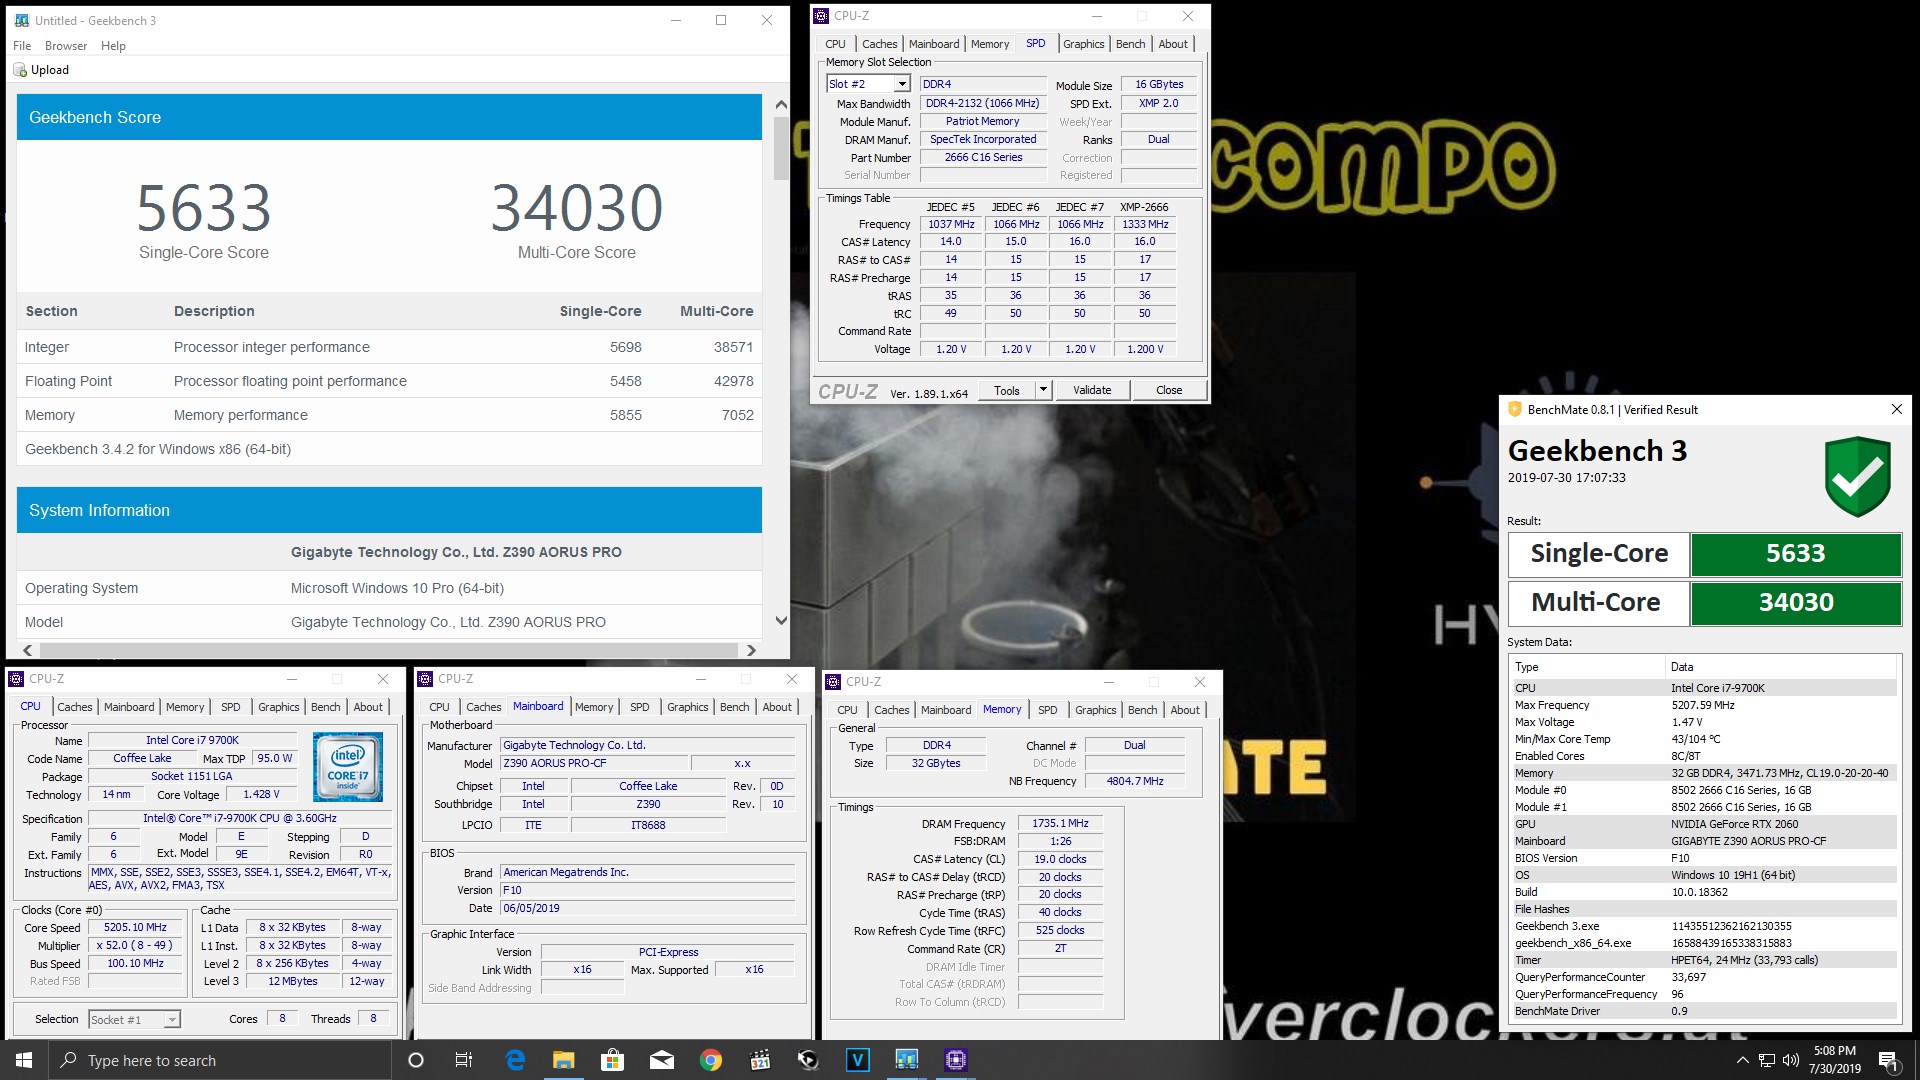
Task: Open the Help menu in Geekbench
Action: (113, 46)
